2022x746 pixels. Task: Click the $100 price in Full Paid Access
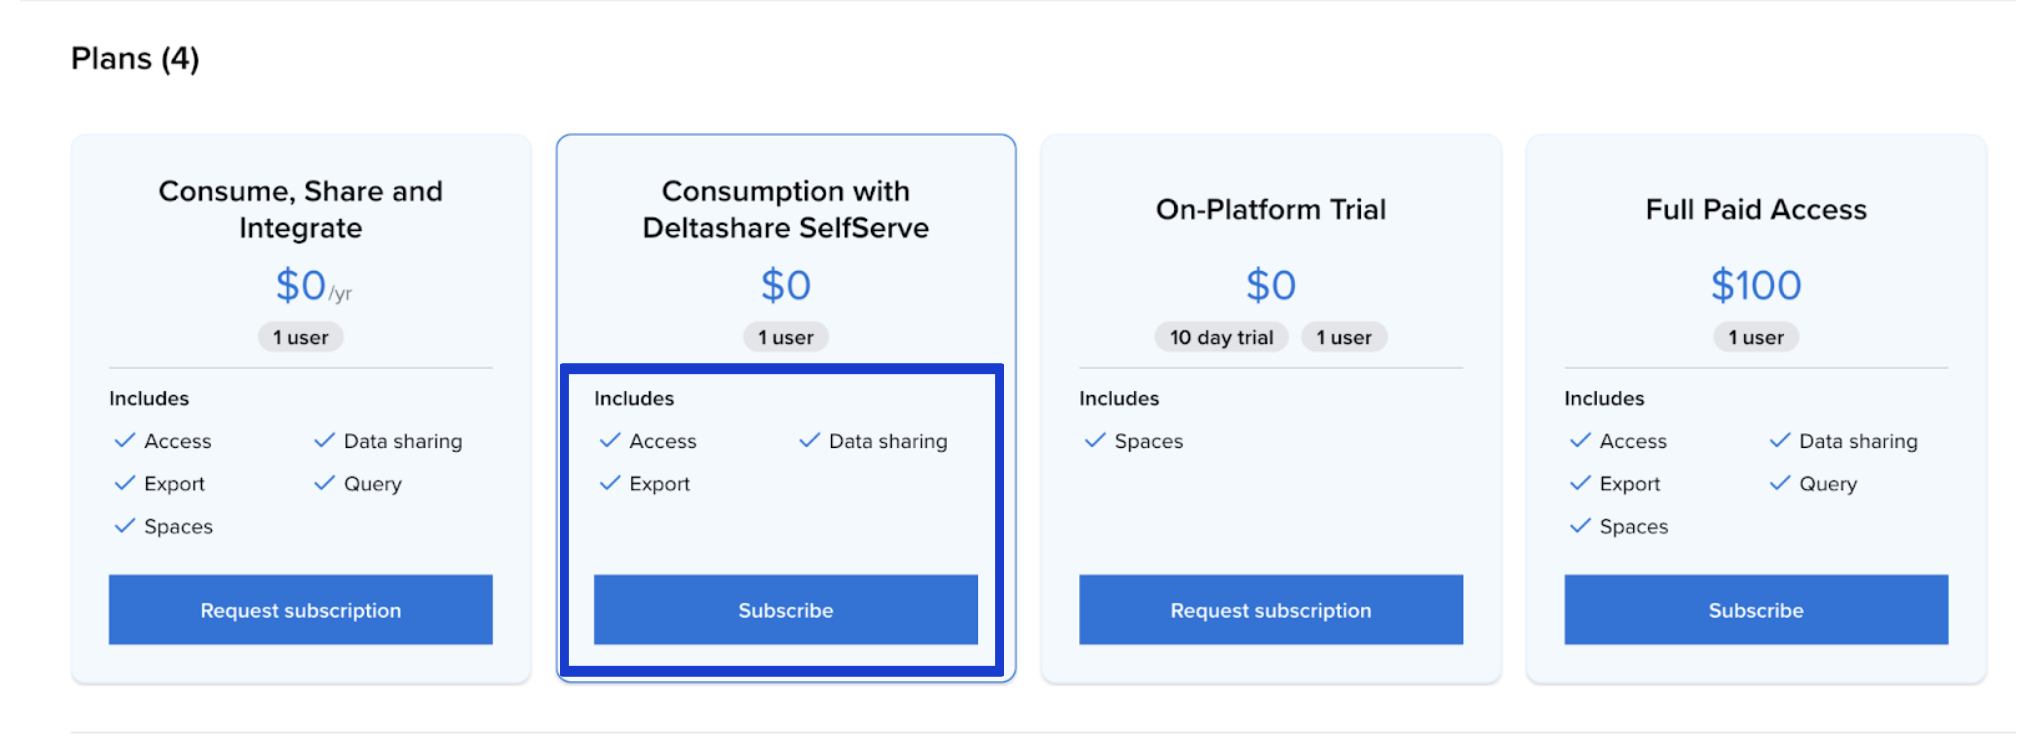click(1755, 286)
